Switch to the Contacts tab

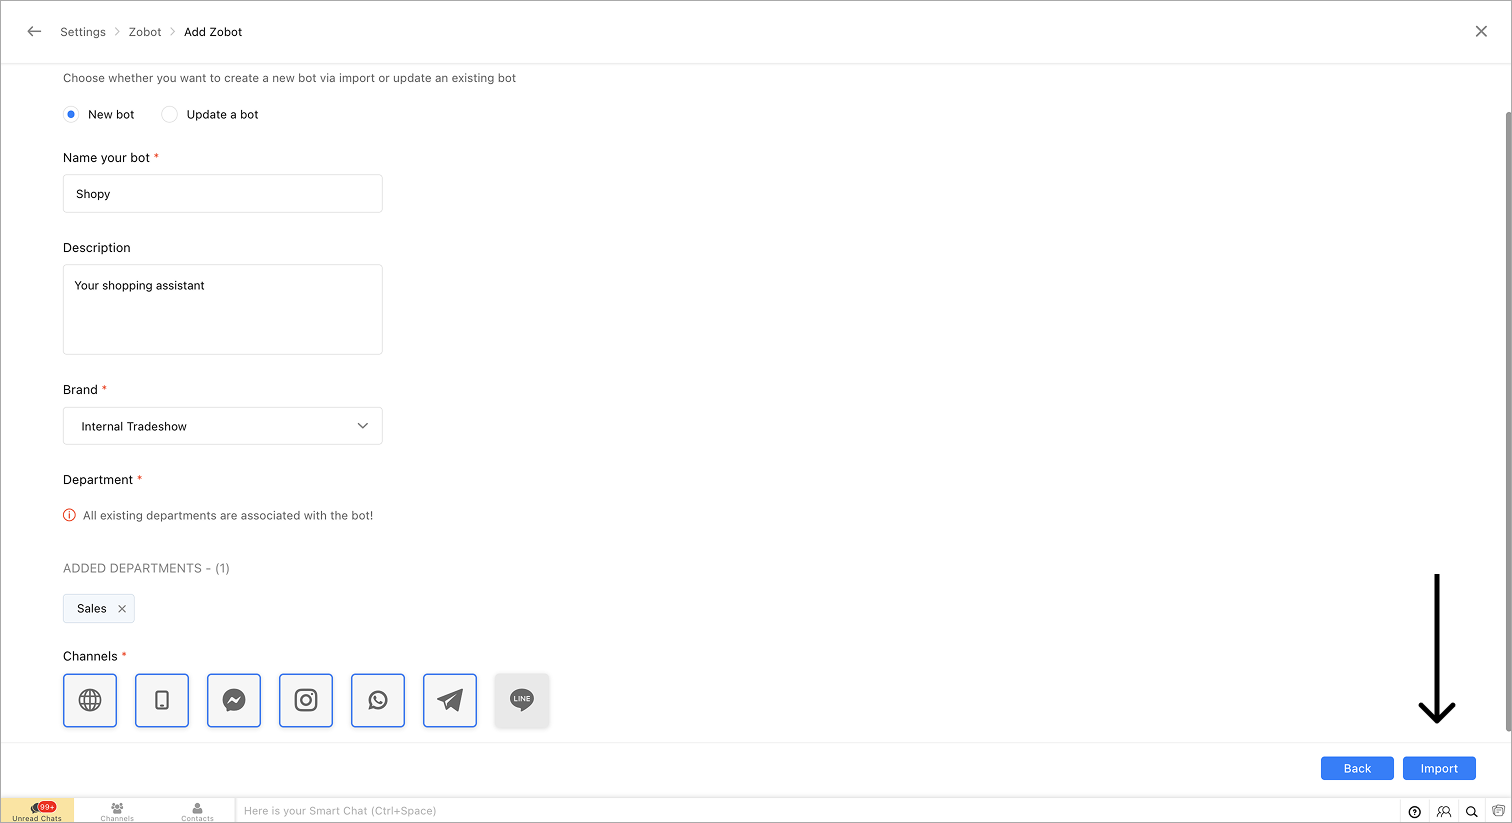pos(197,811)
